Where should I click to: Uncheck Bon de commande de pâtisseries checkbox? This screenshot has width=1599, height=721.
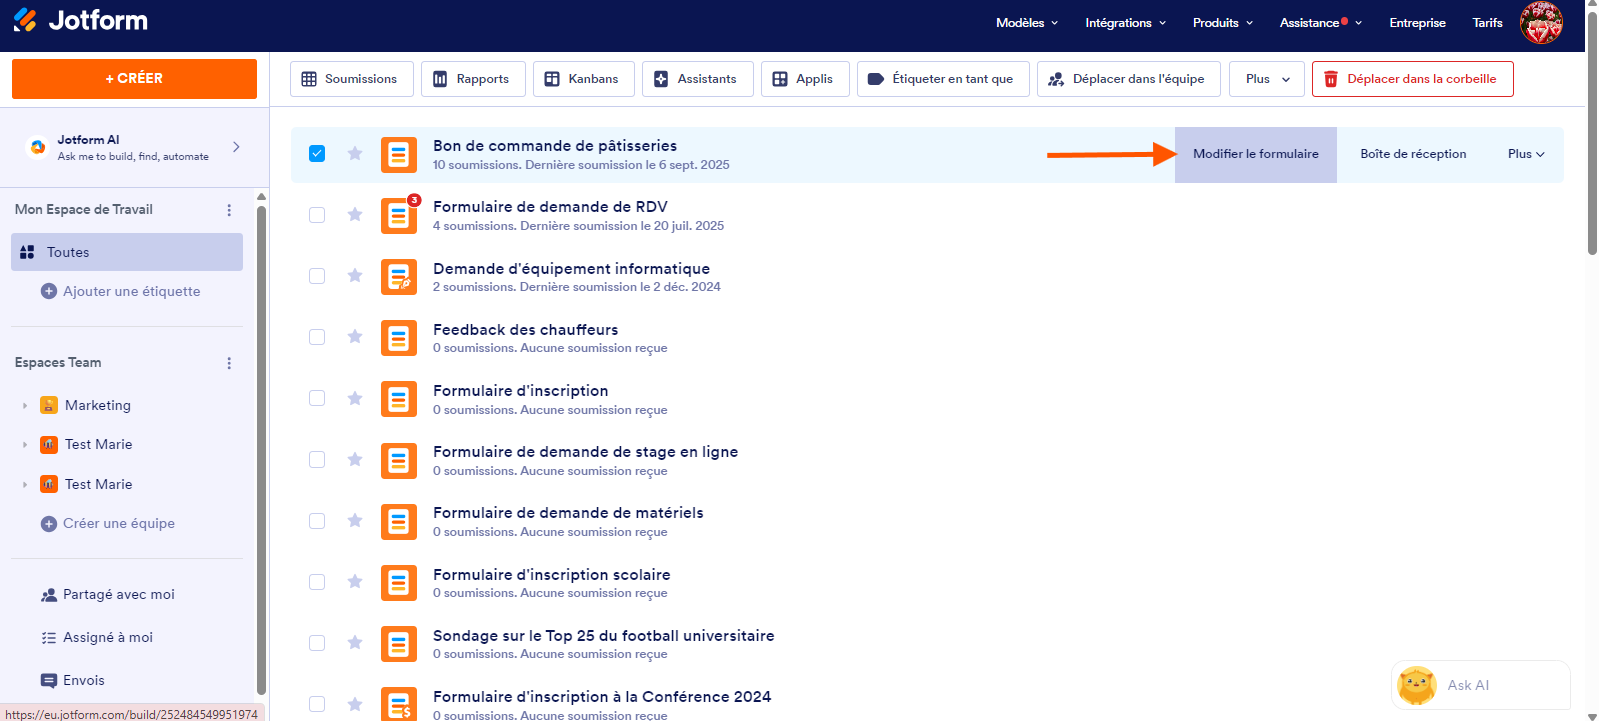[x=317, y=154]
